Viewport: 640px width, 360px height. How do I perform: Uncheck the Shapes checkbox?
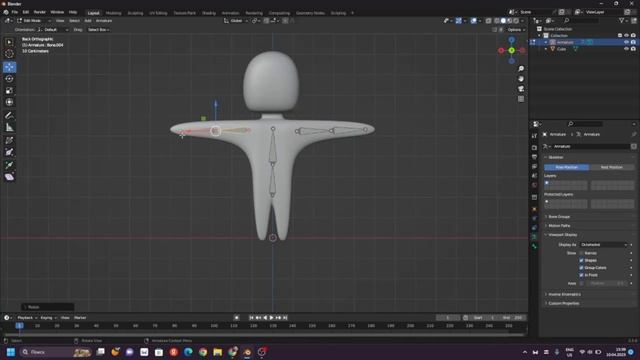click(581, 260)
